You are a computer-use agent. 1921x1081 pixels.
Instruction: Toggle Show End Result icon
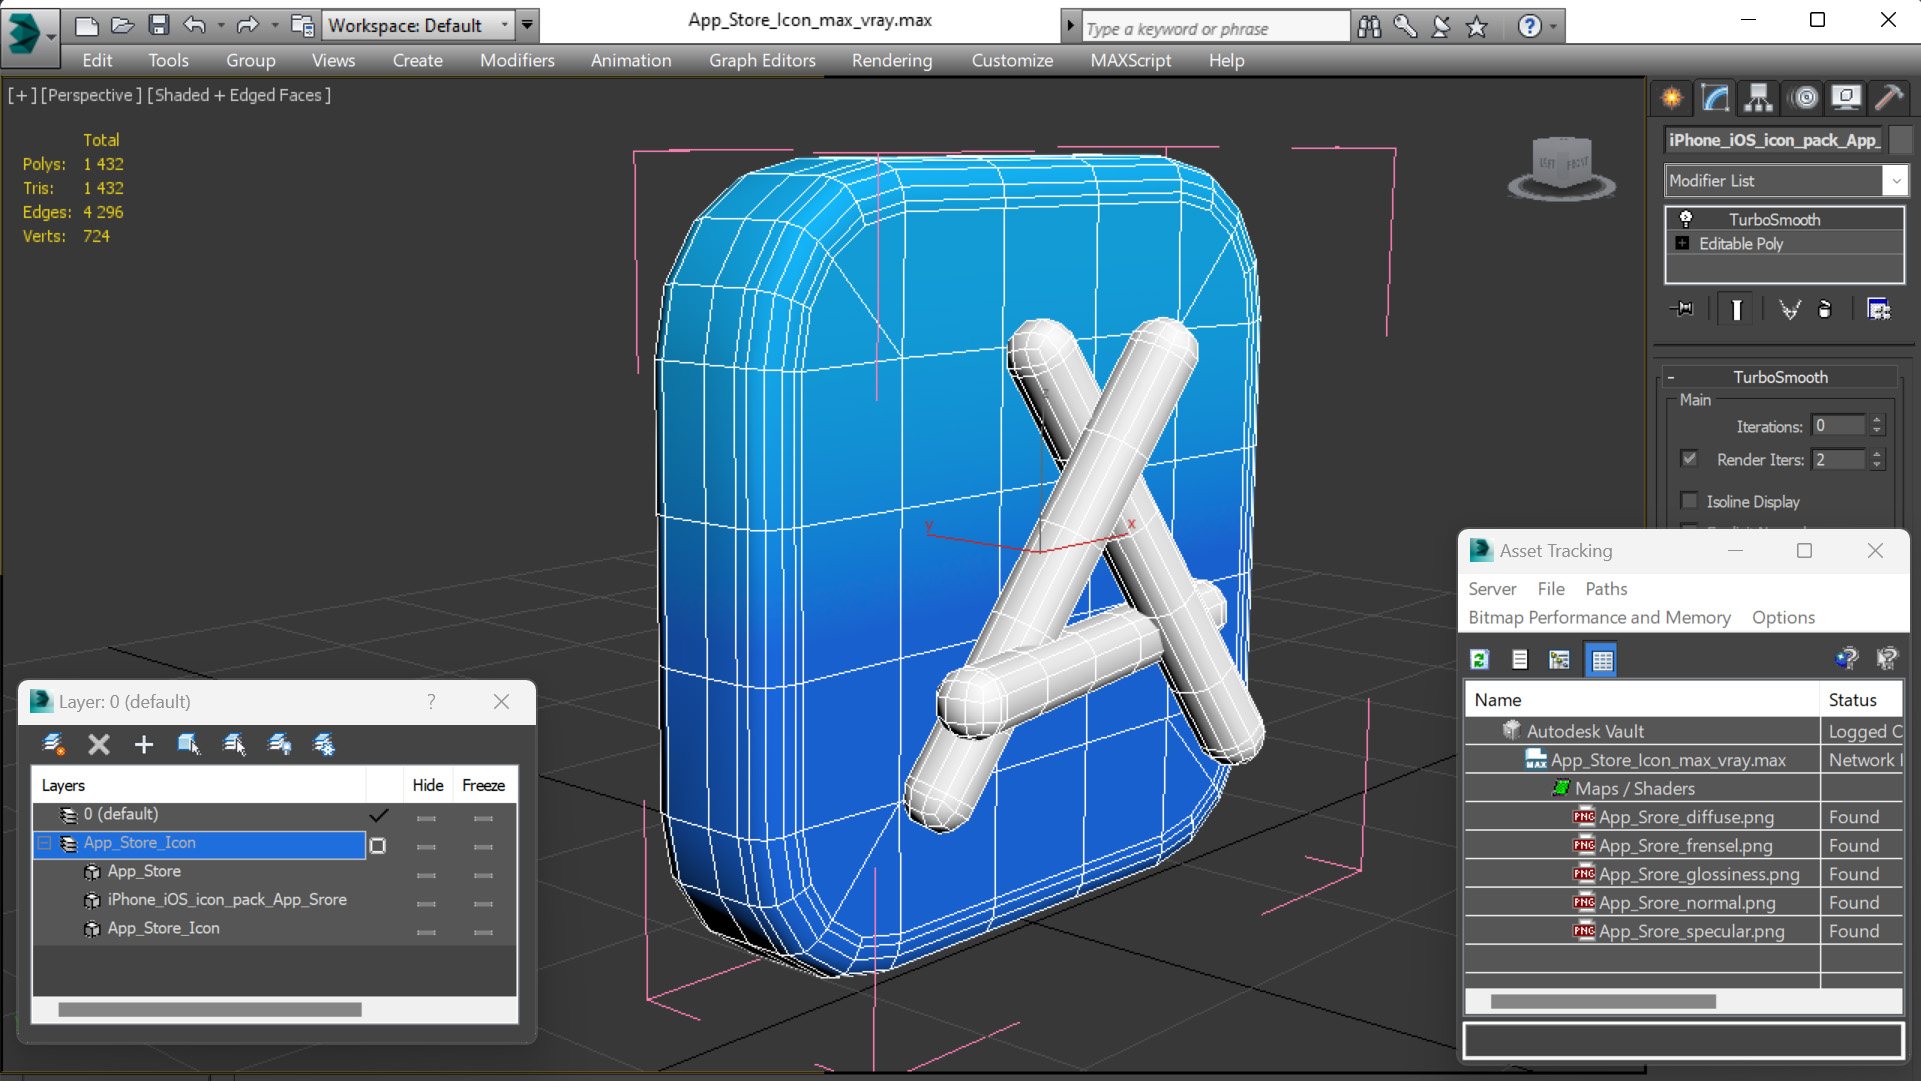1736,309
